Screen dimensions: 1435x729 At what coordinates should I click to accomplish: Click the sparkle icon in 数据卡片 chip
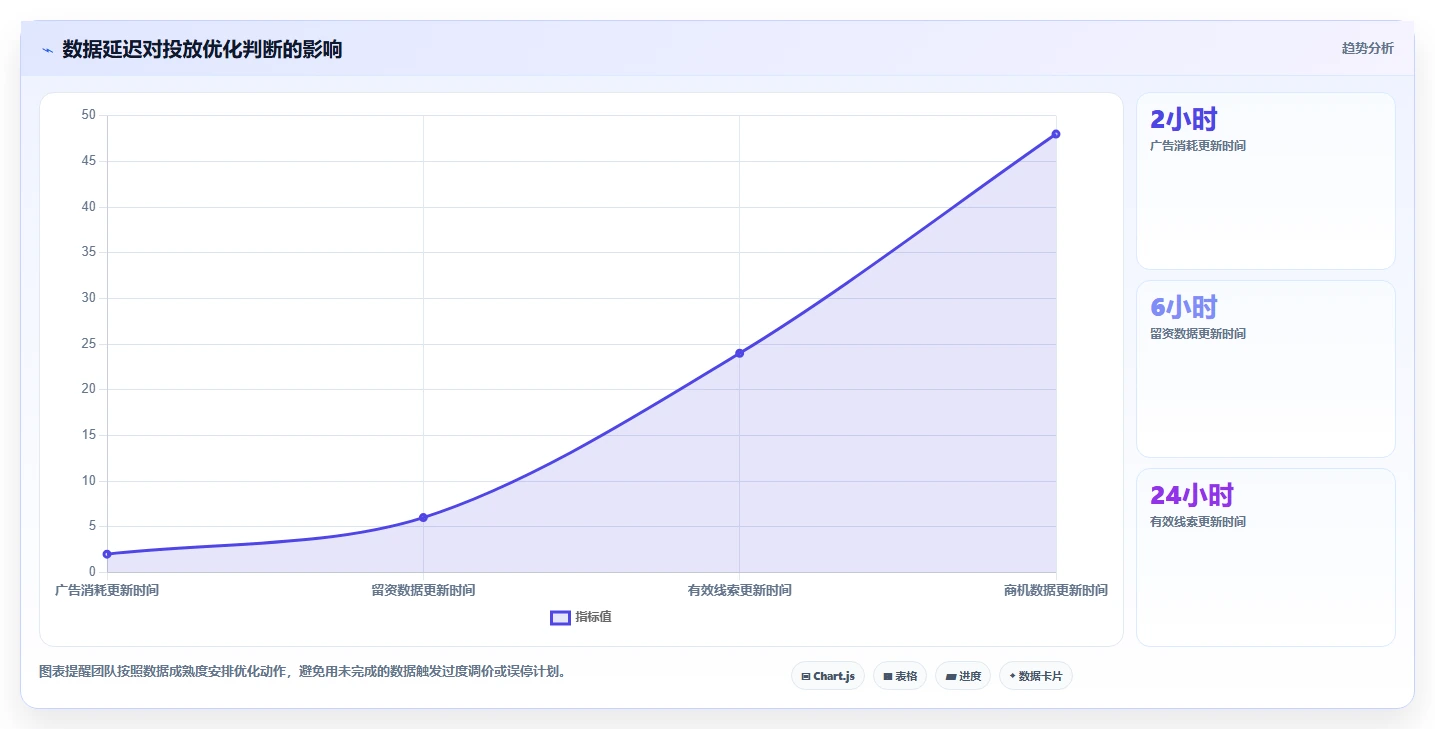click(1012, 676)
